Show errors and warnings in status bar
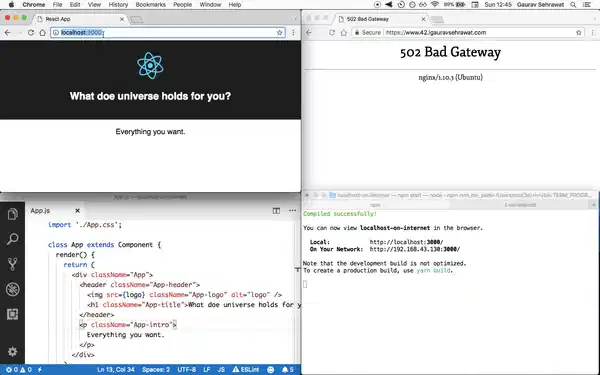Image resolution: width=600 pixels, height=375 pixels. (18, 370)
